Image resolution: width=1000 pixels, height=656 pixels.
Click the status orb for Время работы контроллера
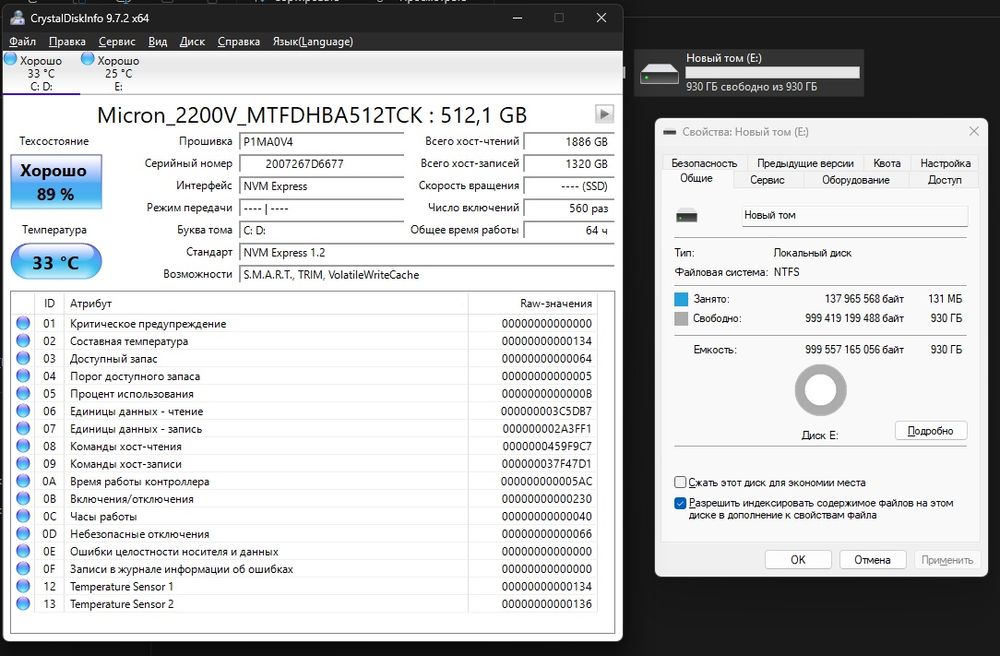(23, 481)
